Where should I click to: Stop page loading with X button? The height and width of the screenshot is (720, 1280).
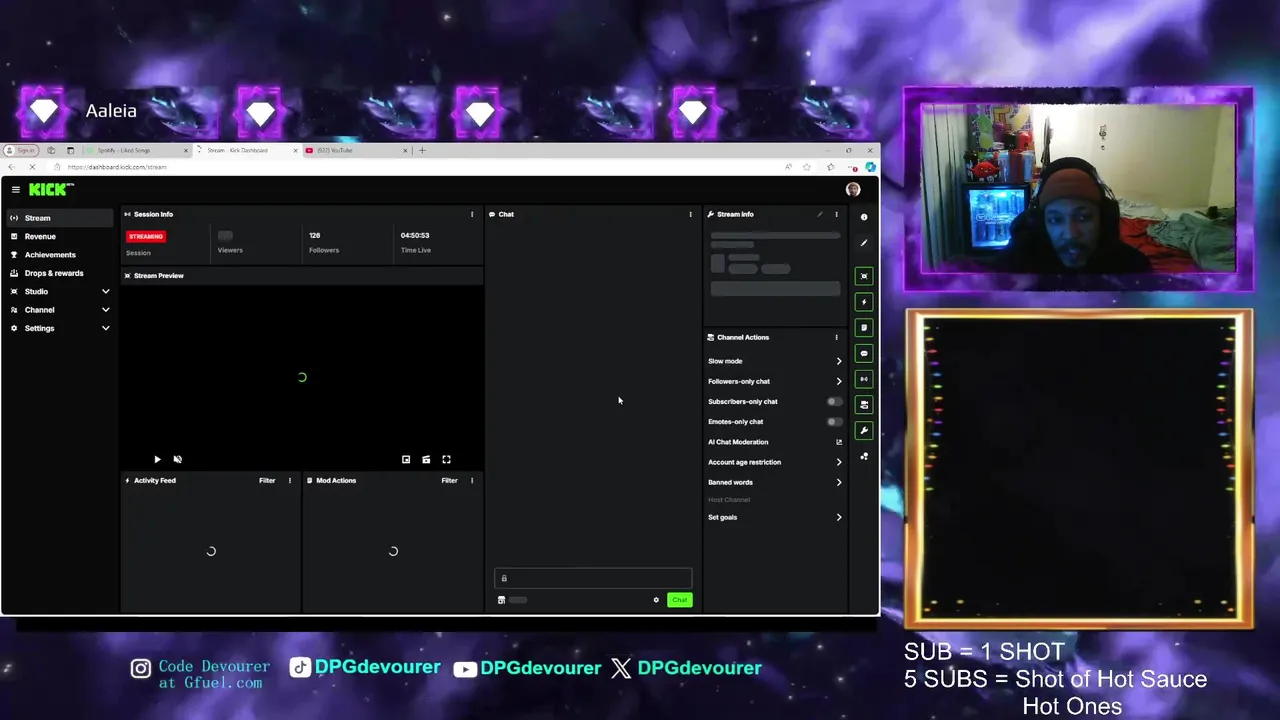point(33,167)
